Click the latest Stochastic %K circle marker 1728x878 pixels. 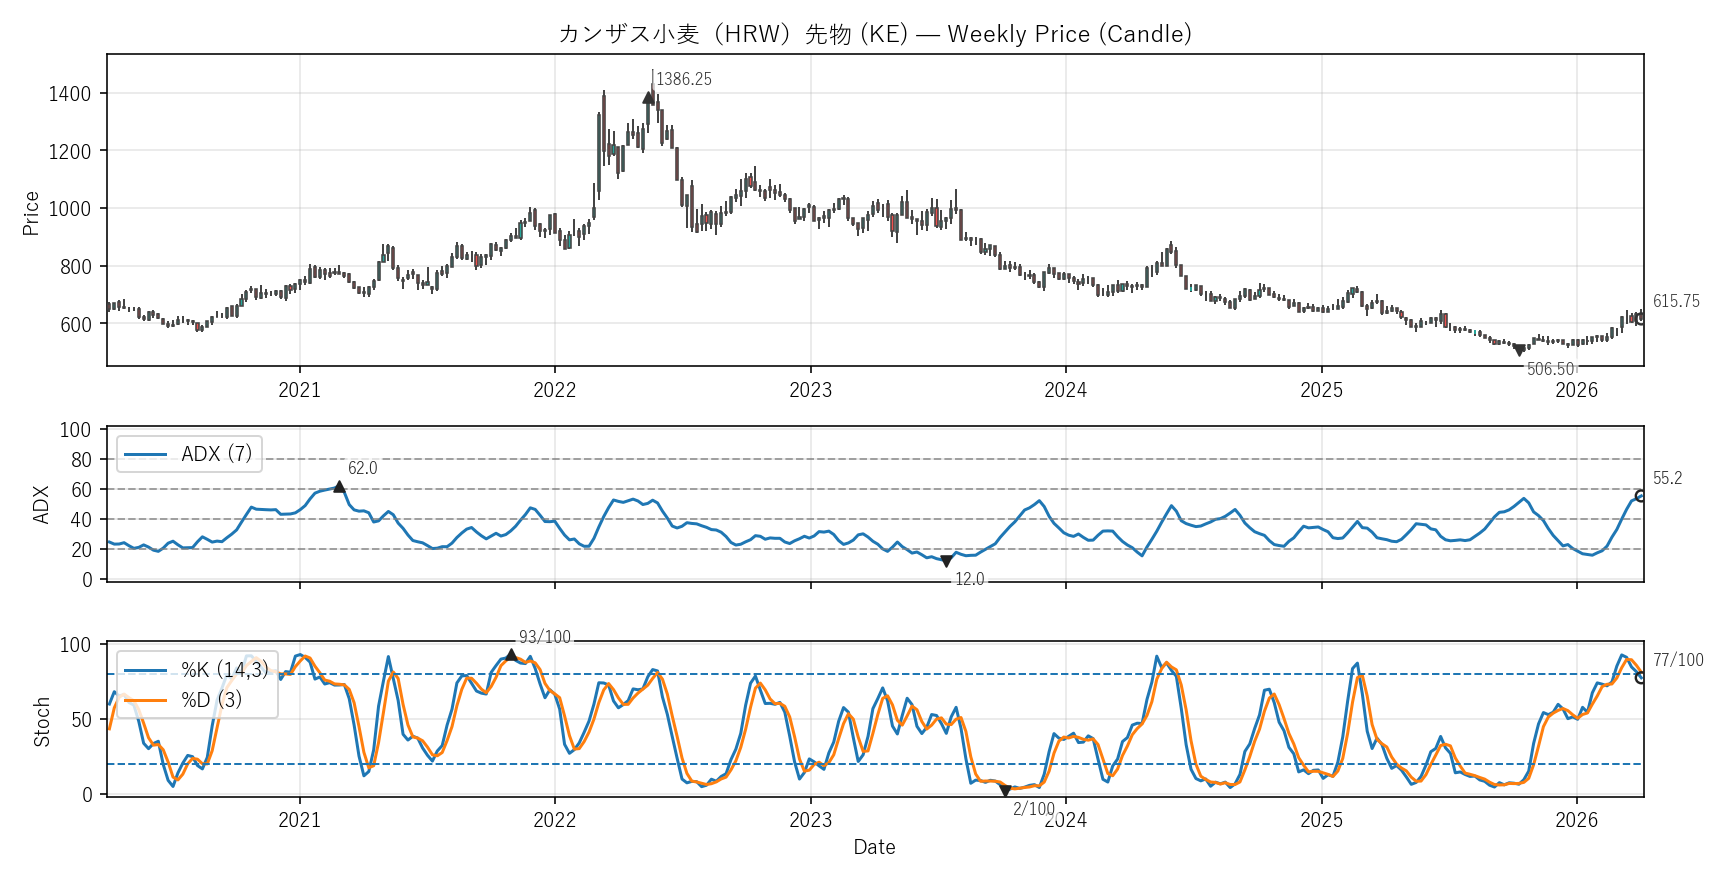[x=1640, y=678]
